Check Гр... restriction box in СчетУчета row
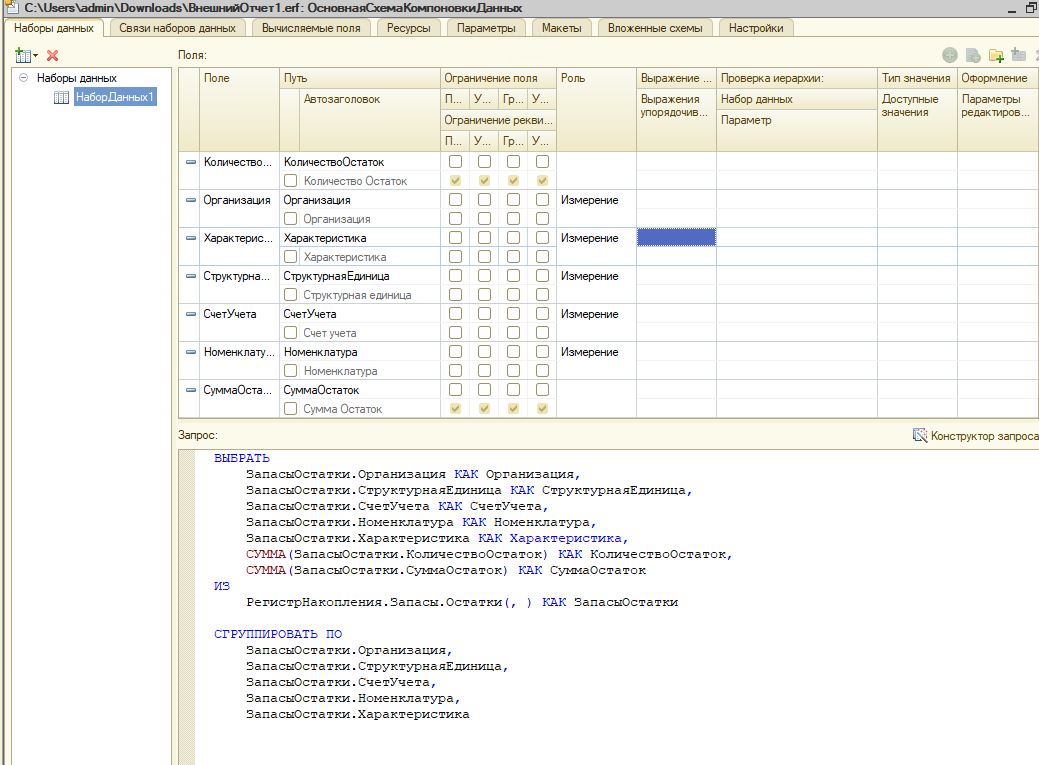The image size is (1039, 765). (514, 314)
